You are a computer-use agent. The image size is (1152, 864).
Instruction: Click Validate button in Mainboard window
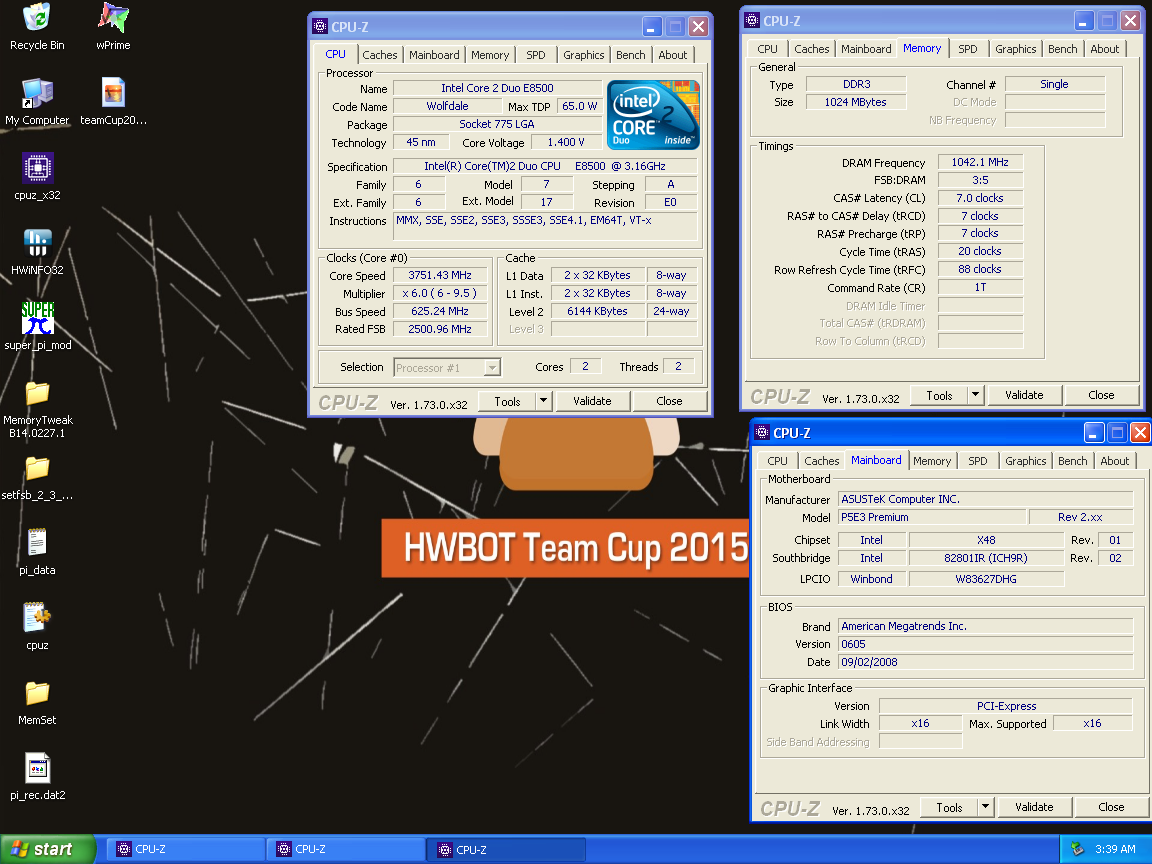[x=1034, y=807]
